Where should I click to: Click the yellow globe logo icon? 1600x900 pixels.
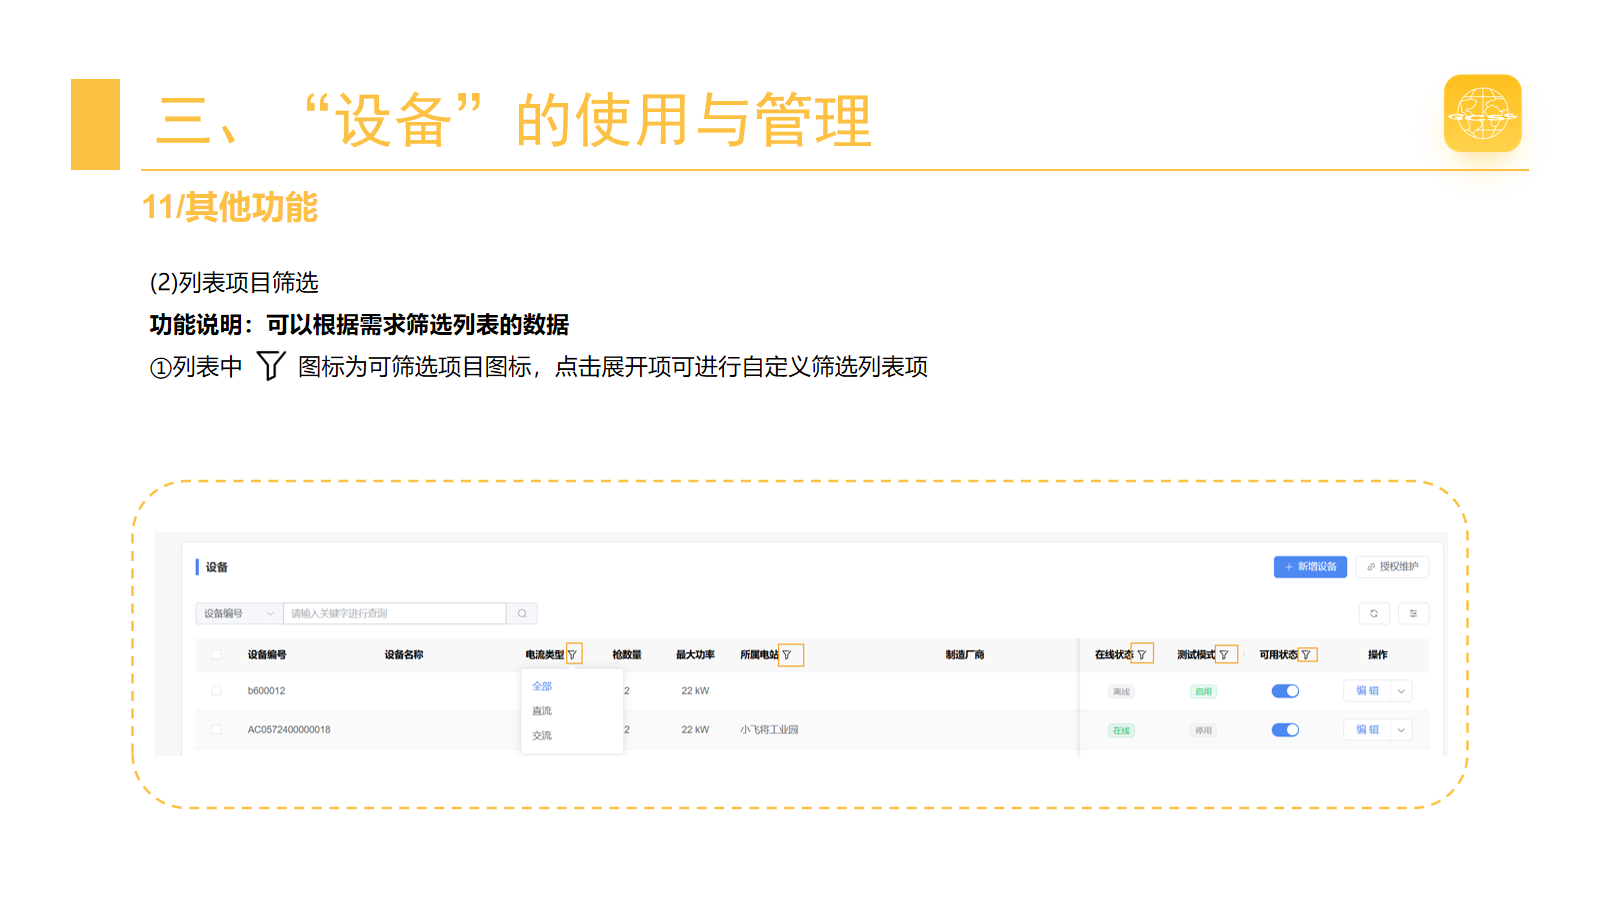point(1483,113)
